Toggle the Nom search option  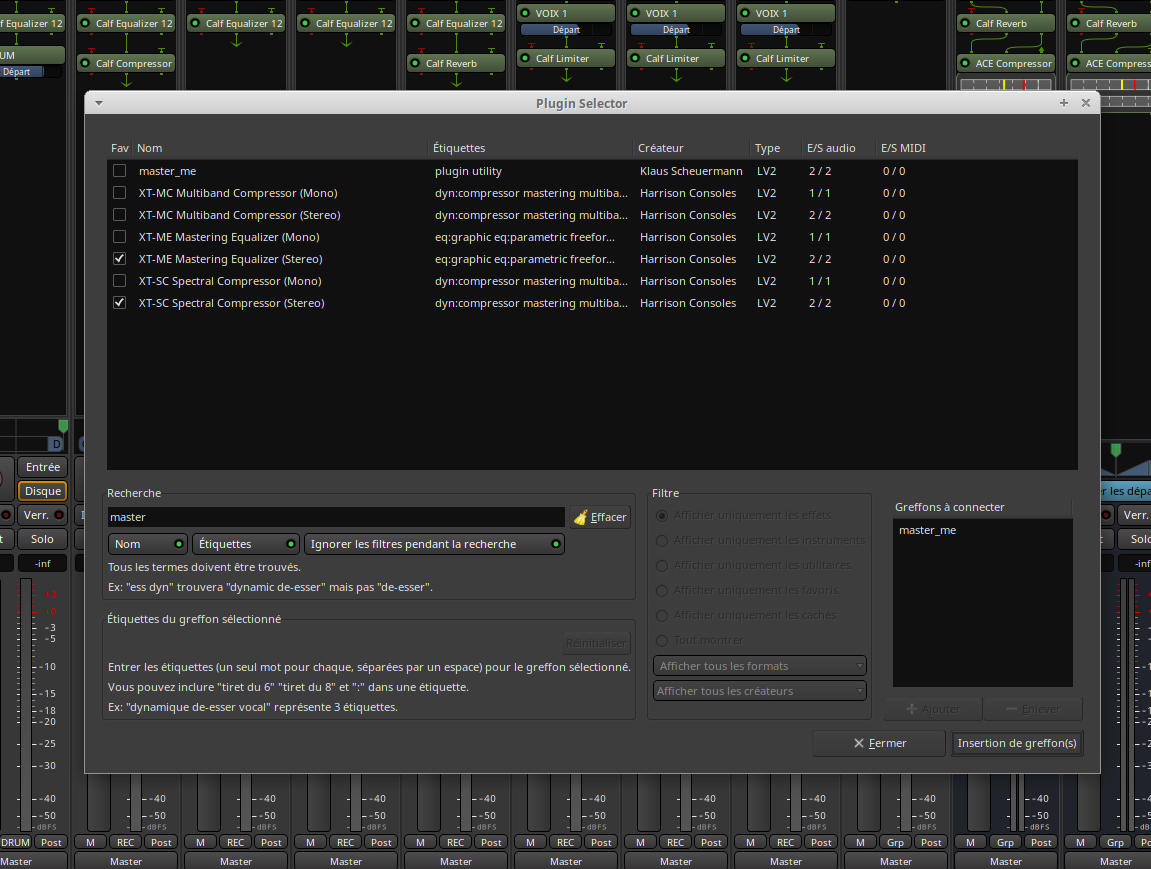tap(148, 544)
